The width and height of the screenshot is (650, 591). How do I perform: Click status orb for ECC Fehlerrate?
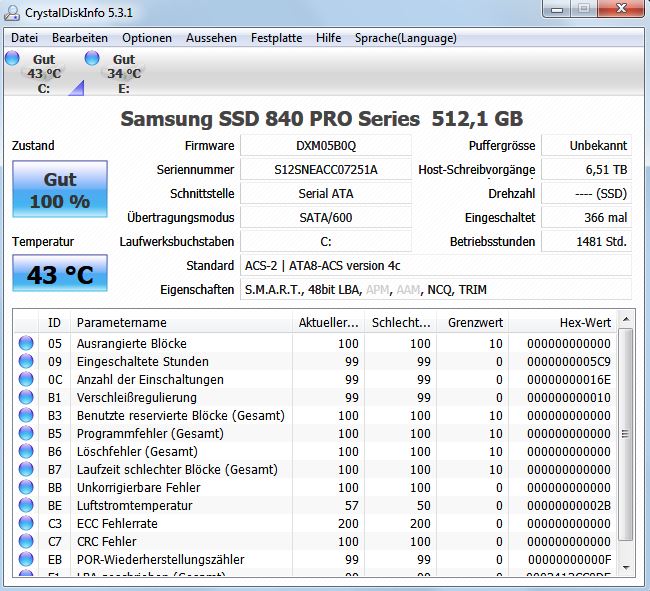click(26, 523)
